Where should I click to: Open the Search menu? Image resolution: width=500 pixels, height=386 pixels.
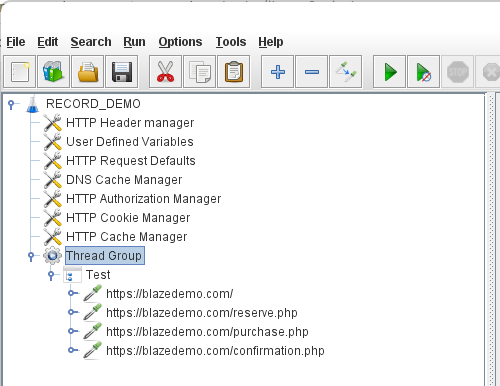pyautogui.click(x=91, y=42)
